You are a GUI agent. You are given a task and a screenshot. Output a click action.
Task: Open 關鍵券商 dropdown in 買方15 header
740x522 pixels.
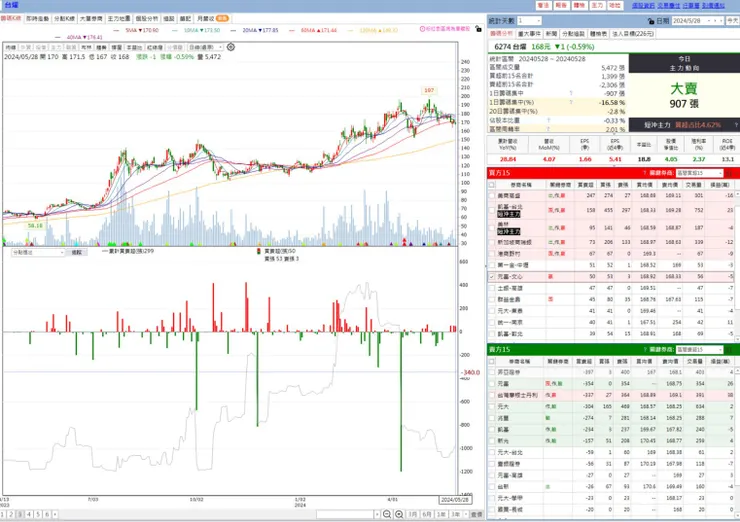[699, 173]
